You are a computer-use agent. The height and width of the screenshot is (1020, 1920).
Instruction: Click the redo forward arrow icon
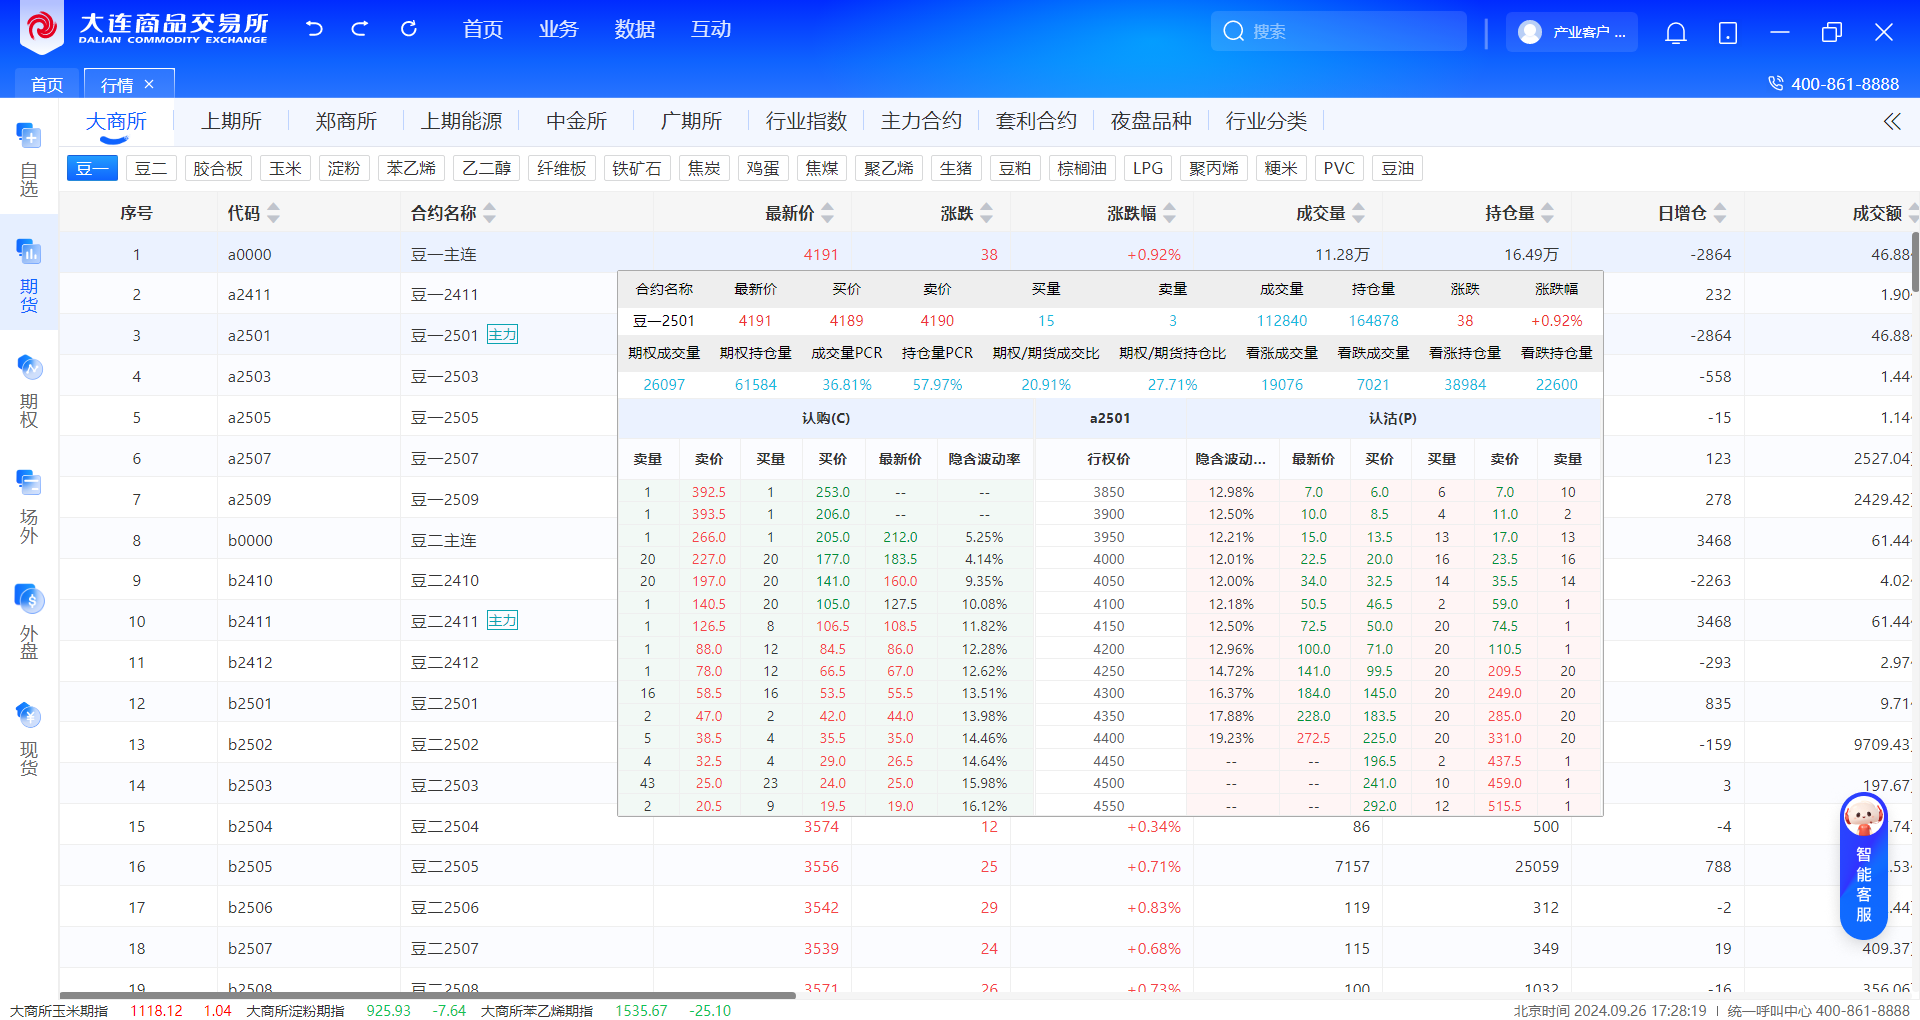tap(360, 29)
